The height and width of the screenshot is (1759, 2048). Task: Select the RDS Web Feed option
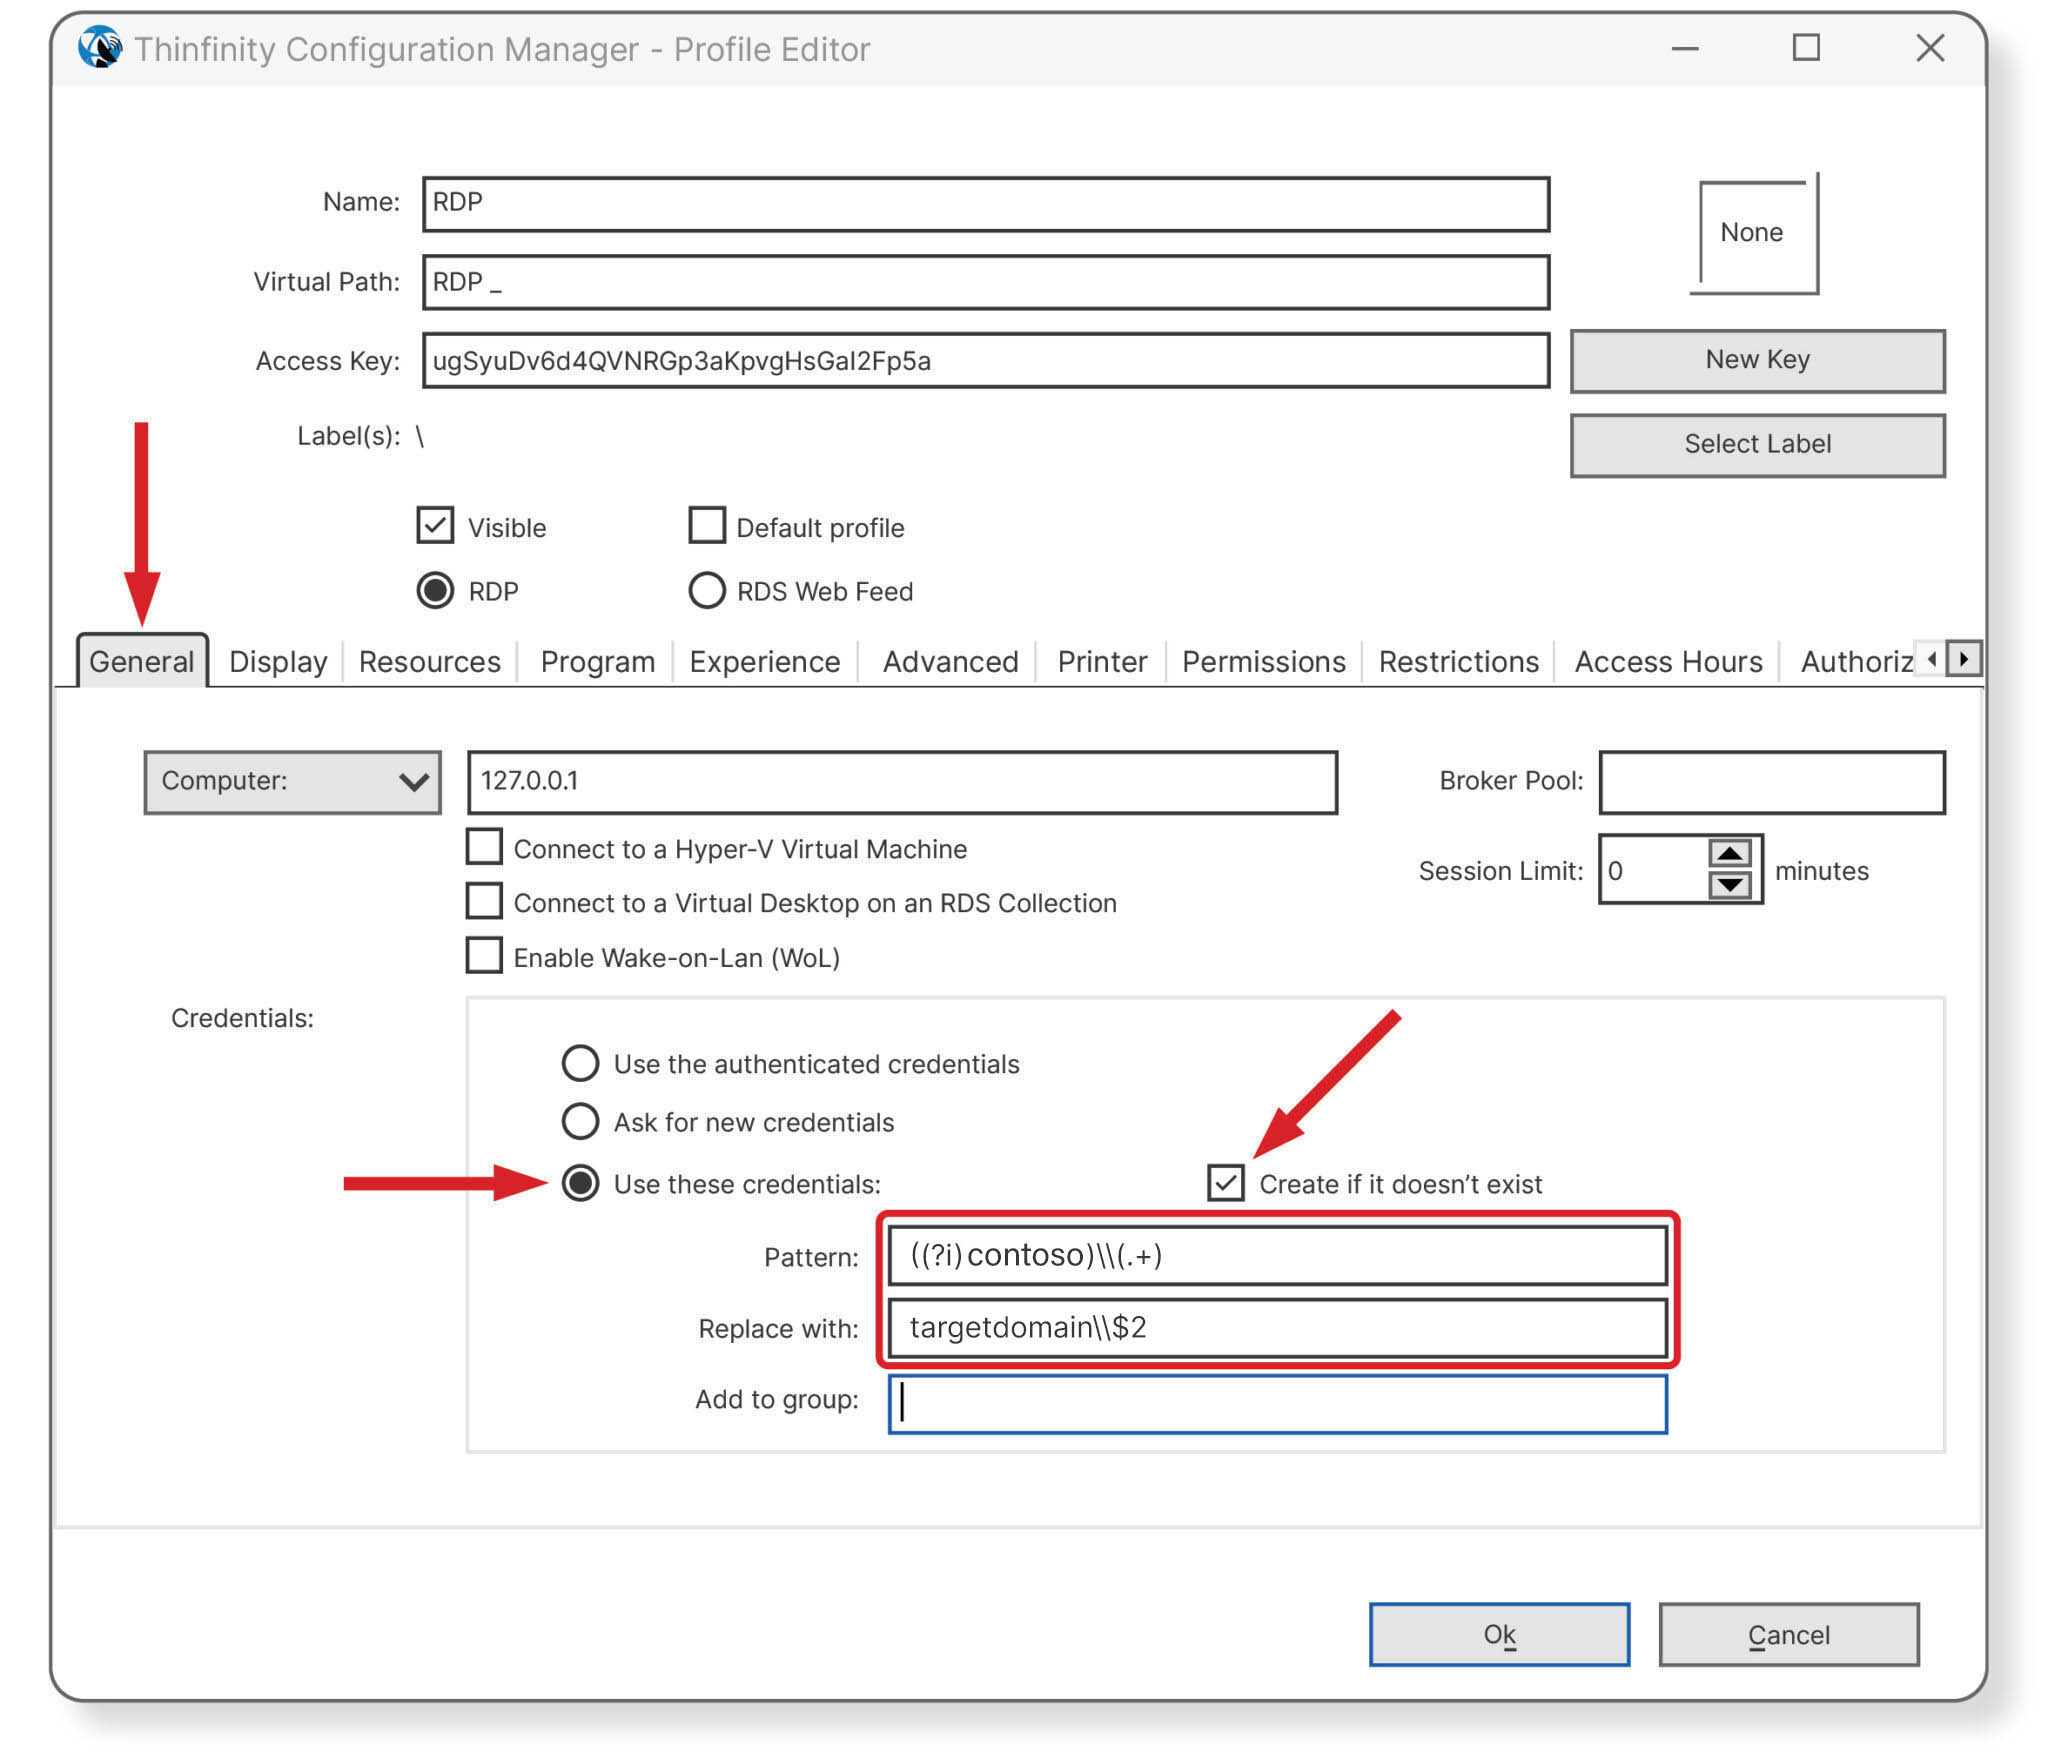[x=707, y=590]
